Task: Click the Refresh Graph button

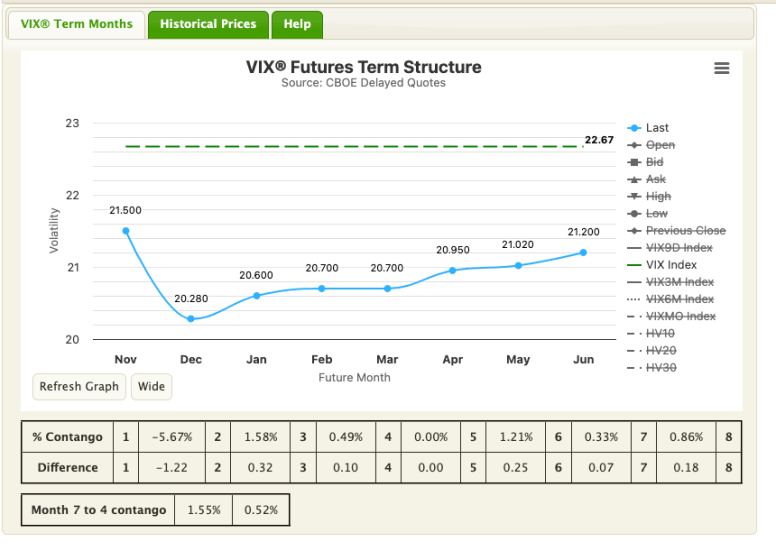Action: (x=79, y=386)
